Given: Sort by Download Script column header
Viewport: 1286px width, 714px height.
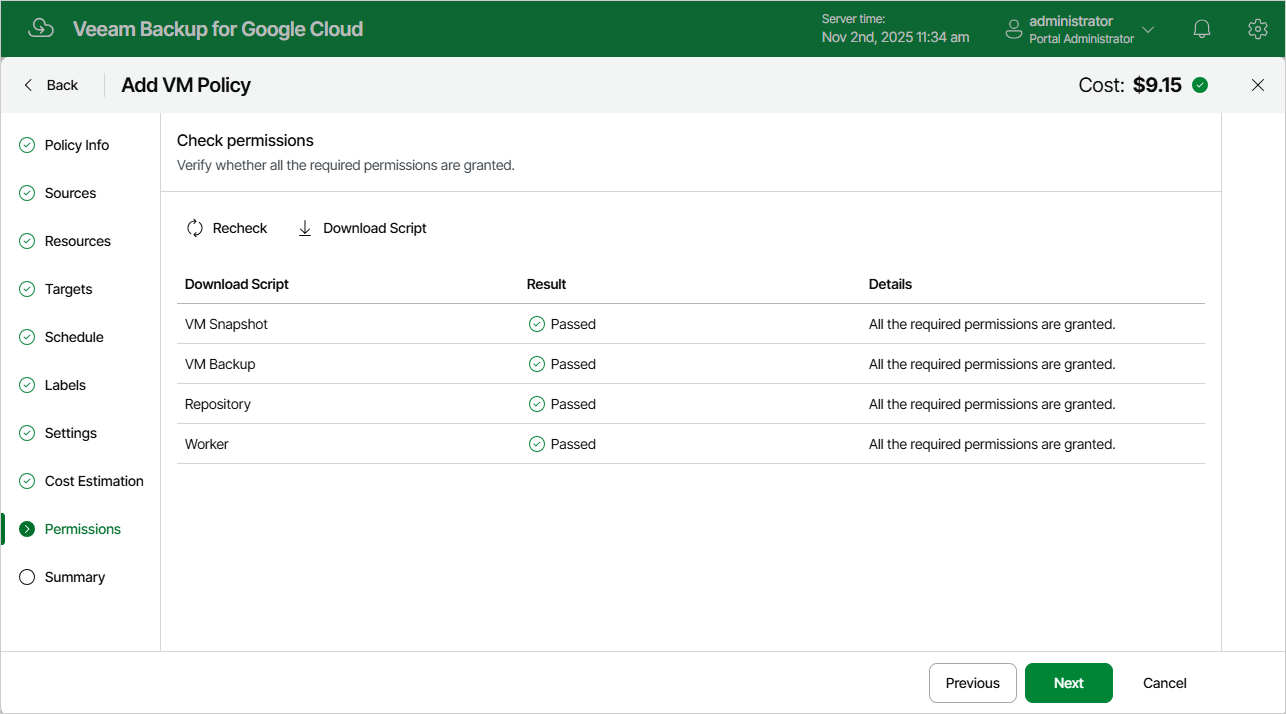Looking at the screenshot, I should pos(237,284).
